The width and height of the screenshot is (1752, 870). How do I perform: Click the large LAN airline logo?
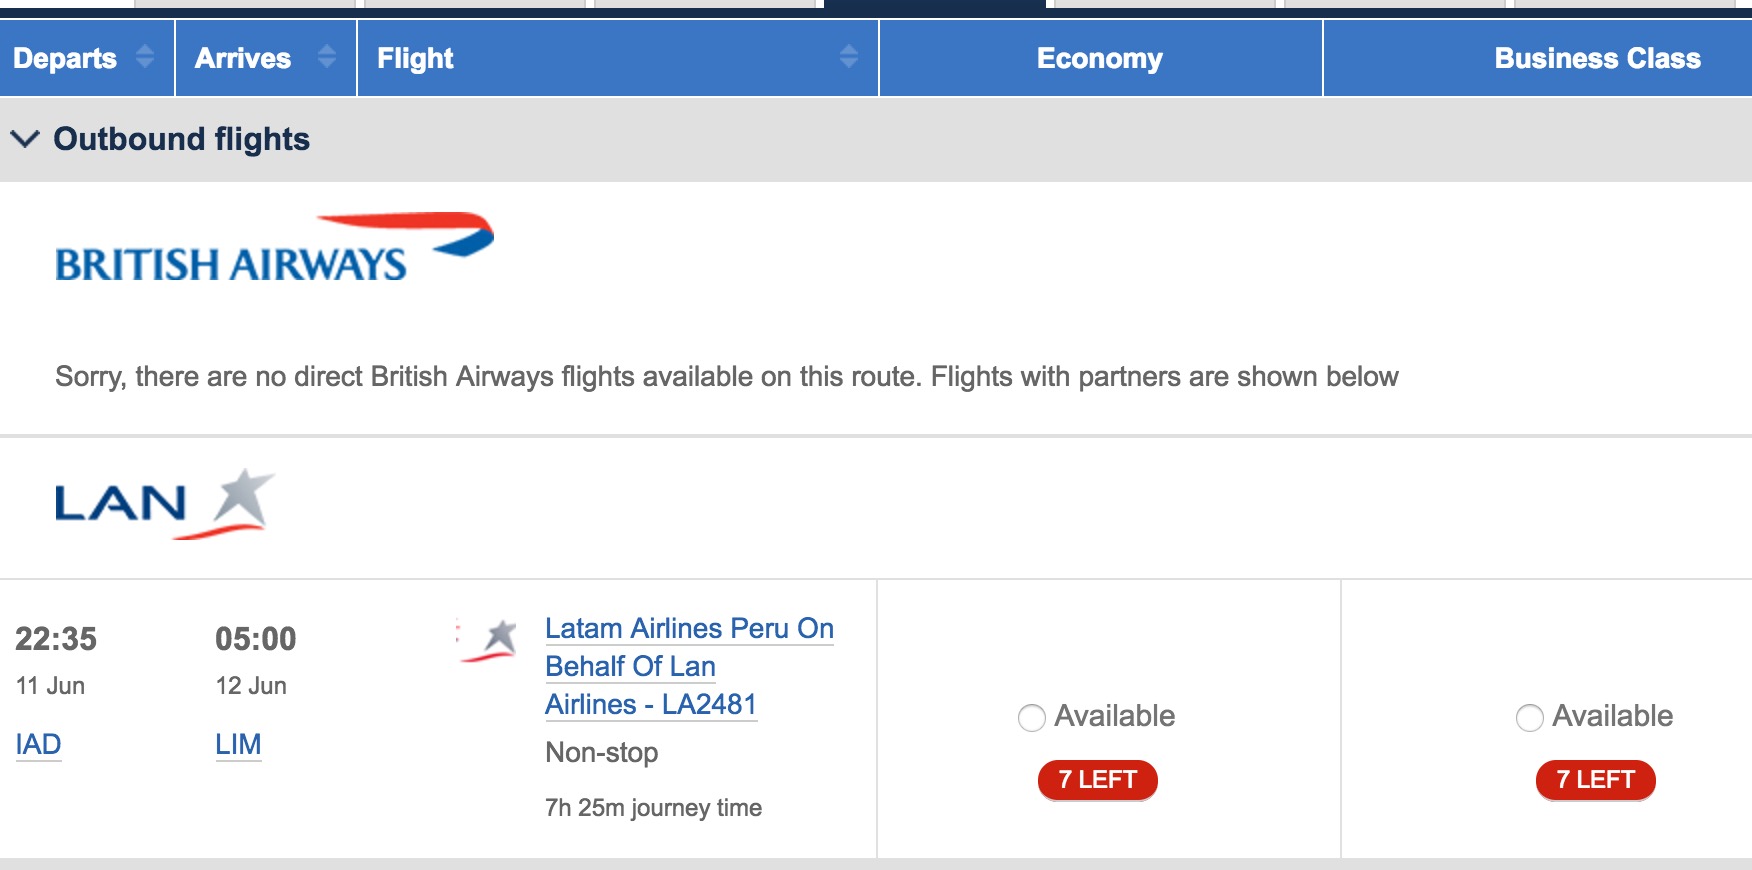164,503
